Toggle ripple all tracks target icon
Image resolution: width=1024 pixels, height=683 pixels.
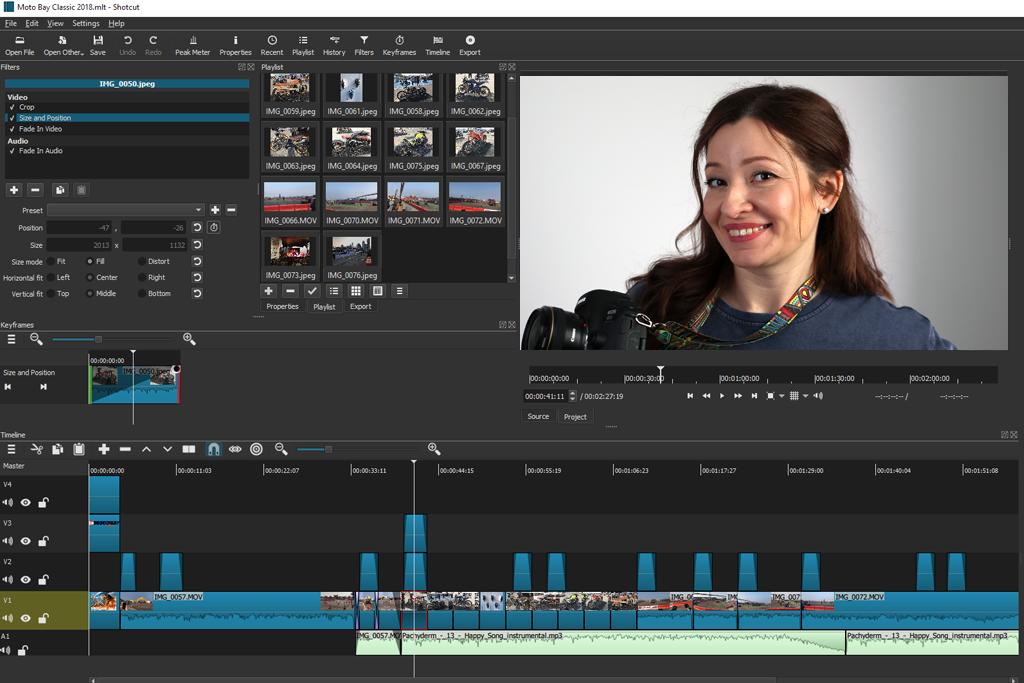tap(257, 449)
